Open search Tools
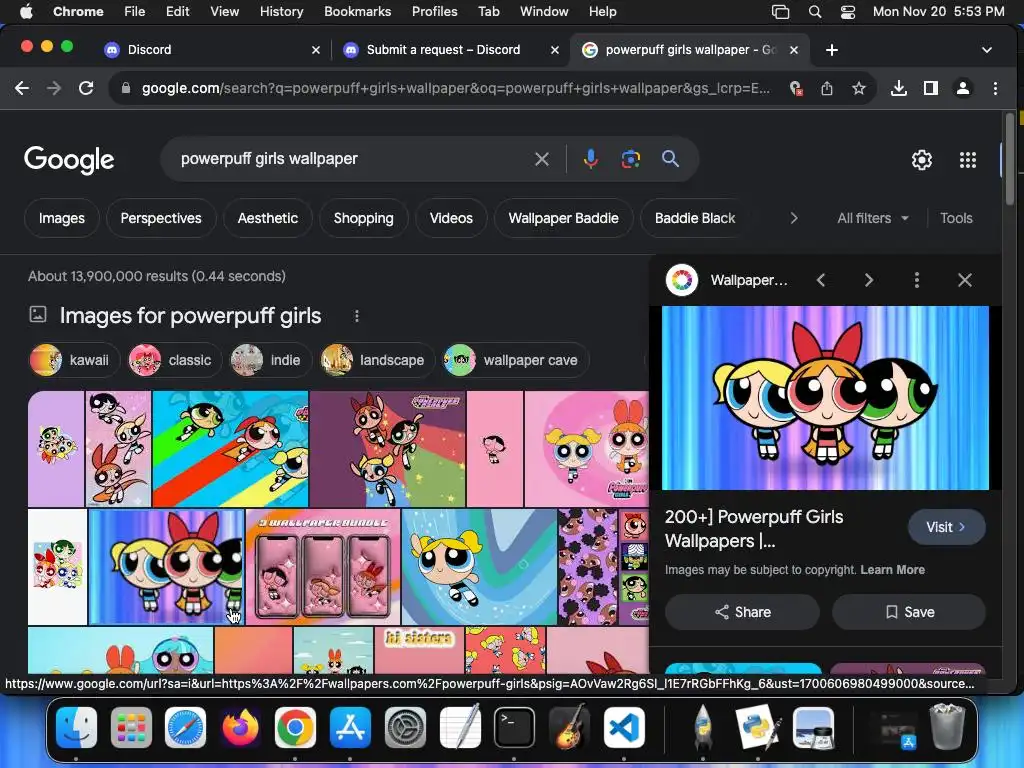The height and width of the screenshot is (768, 1024). pos(956,218)
